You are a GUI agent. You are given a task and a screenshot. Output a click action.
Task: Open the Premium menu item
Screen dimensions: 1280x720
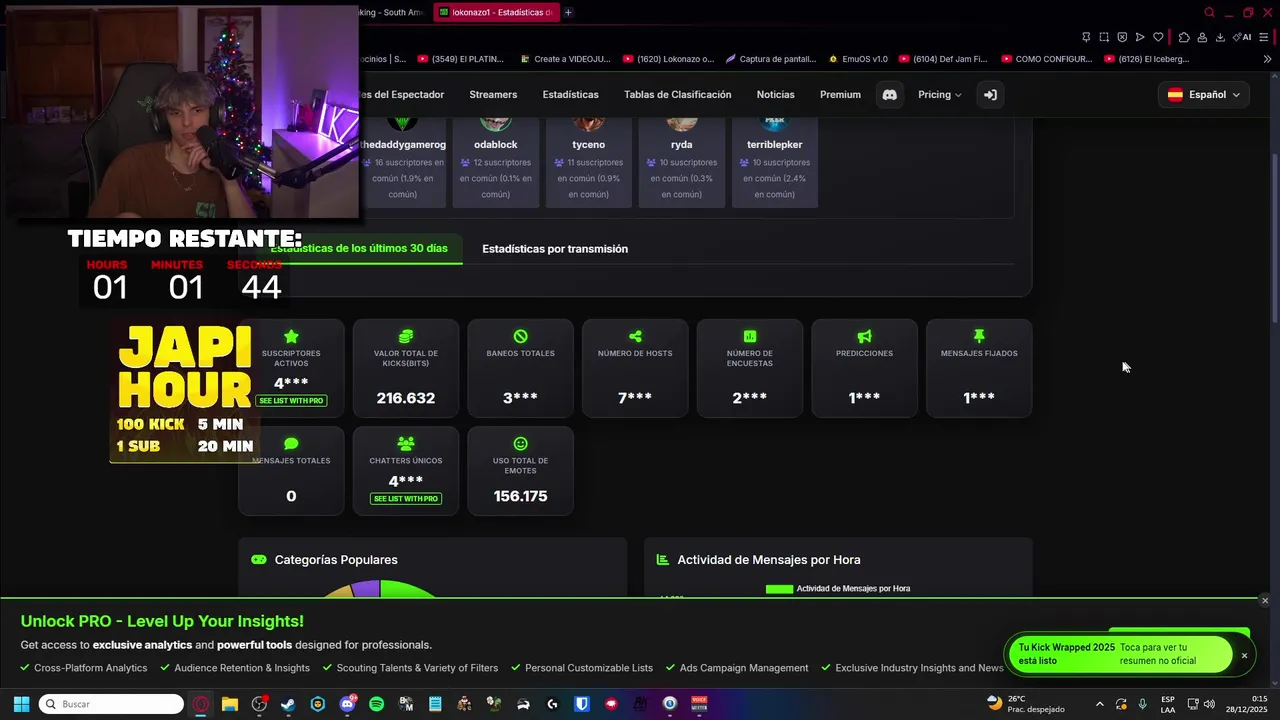[x=840, y=95]
